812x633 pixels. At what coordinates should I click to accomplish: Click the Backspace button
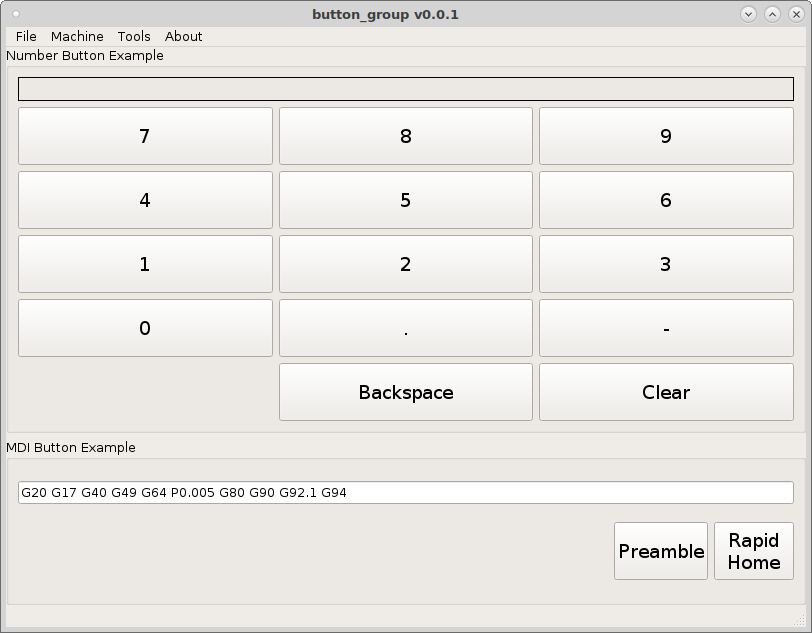pos(405,392)
